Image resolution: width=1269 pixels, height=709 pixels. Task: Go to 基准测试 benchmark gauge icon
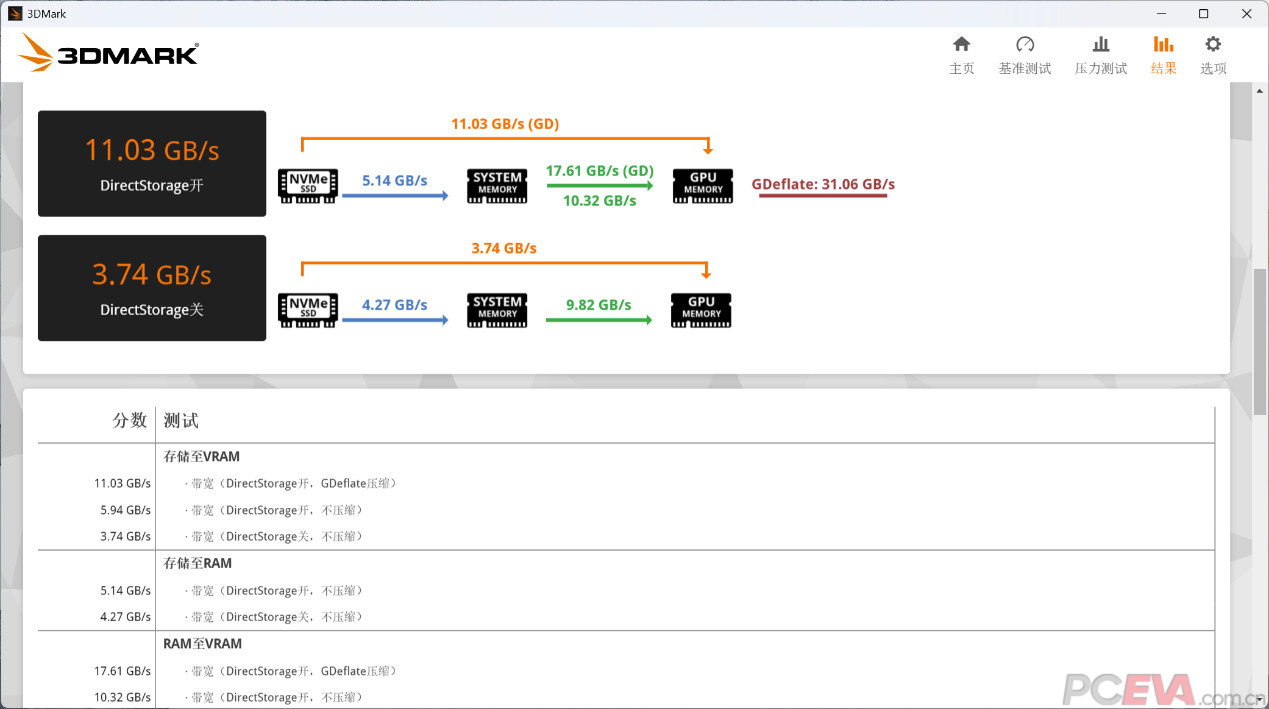(x=1024, y=45)
